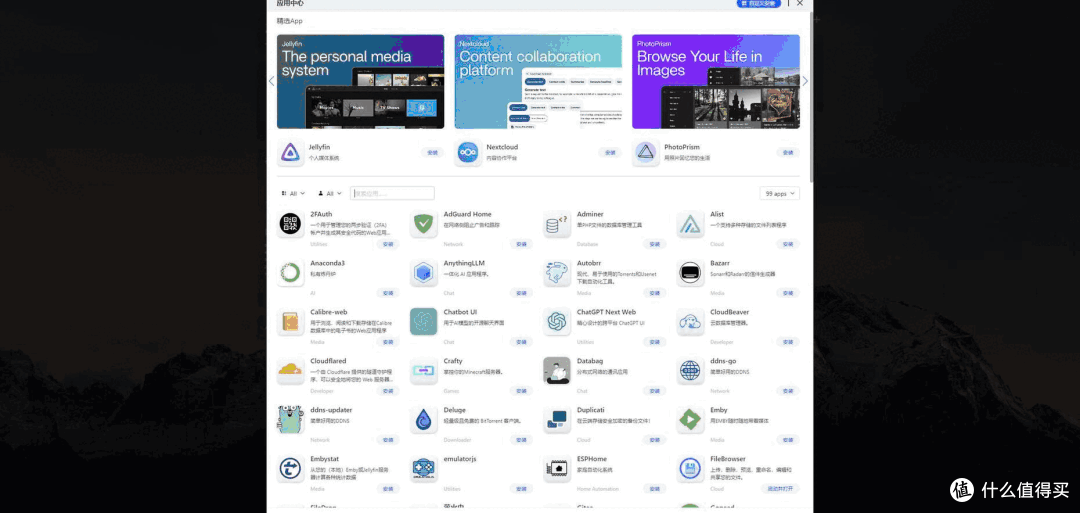Click the app center vertical scrollbar
The height and width of the screenshot is (513, 1080).
pyautogui.click(x=811, y=96)
